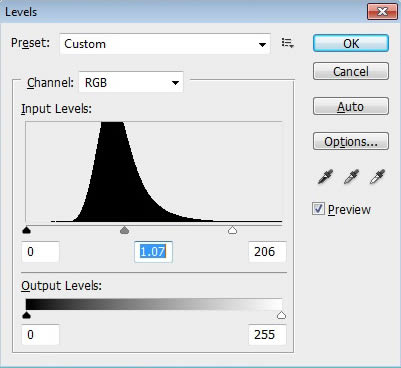The image size is (401, 368).
Task: Open the Channel dropdown showing RGB
Action: click(x=131, y=82)
